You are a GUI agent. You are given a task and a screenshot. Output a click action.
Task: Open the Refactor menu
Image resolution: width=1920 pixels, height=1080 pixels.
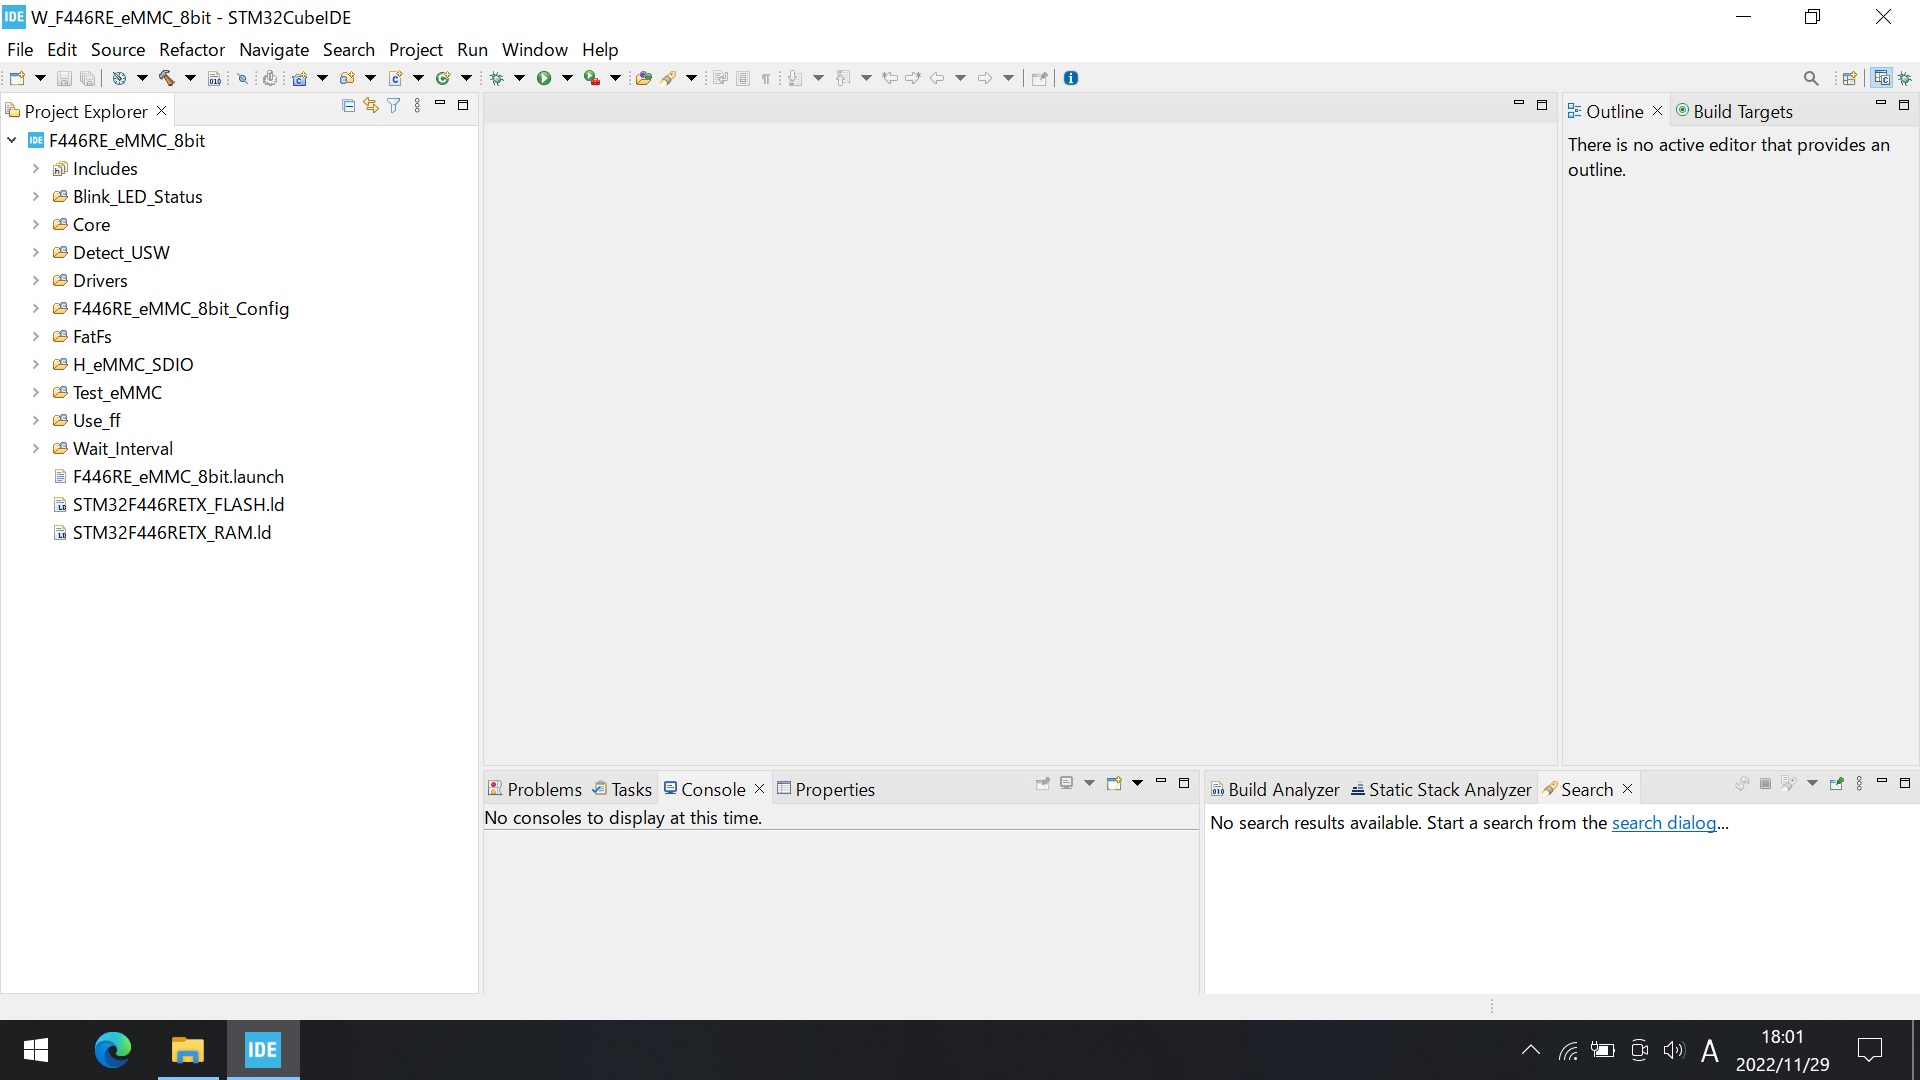point(192,49)
